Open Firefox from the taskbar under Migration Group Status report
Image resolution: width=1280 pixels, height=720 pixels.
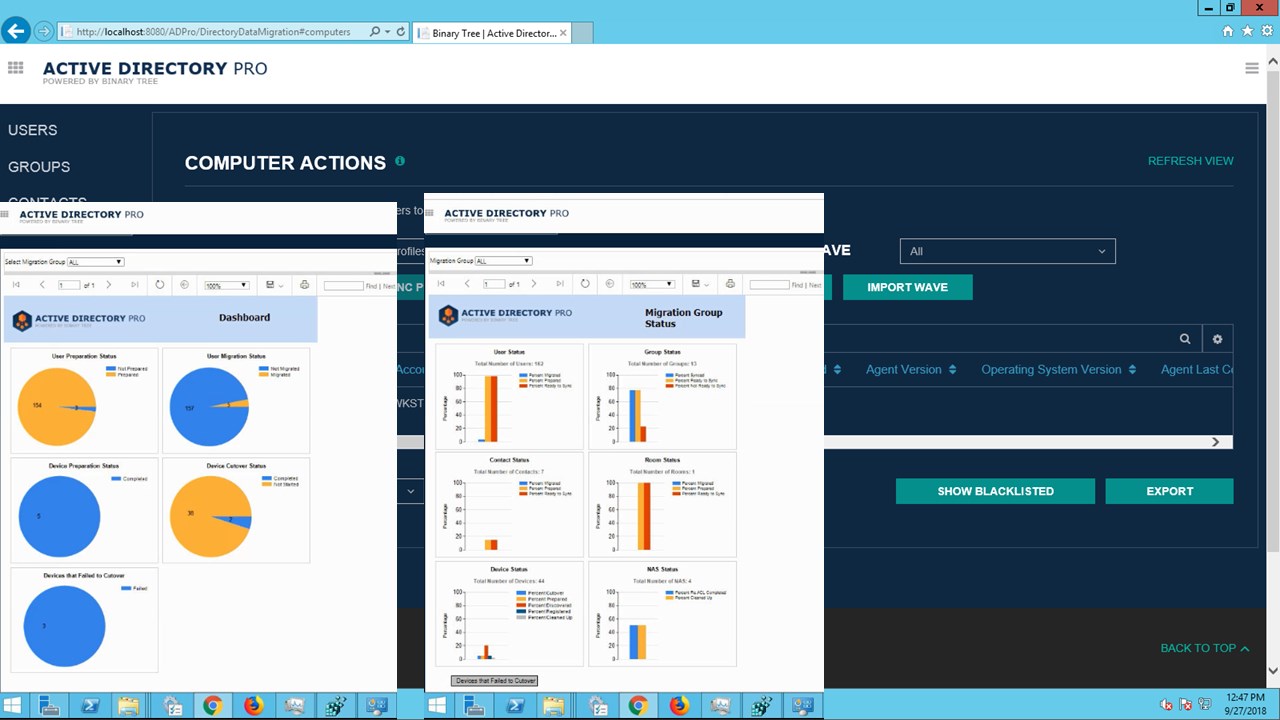pos(679,706)
